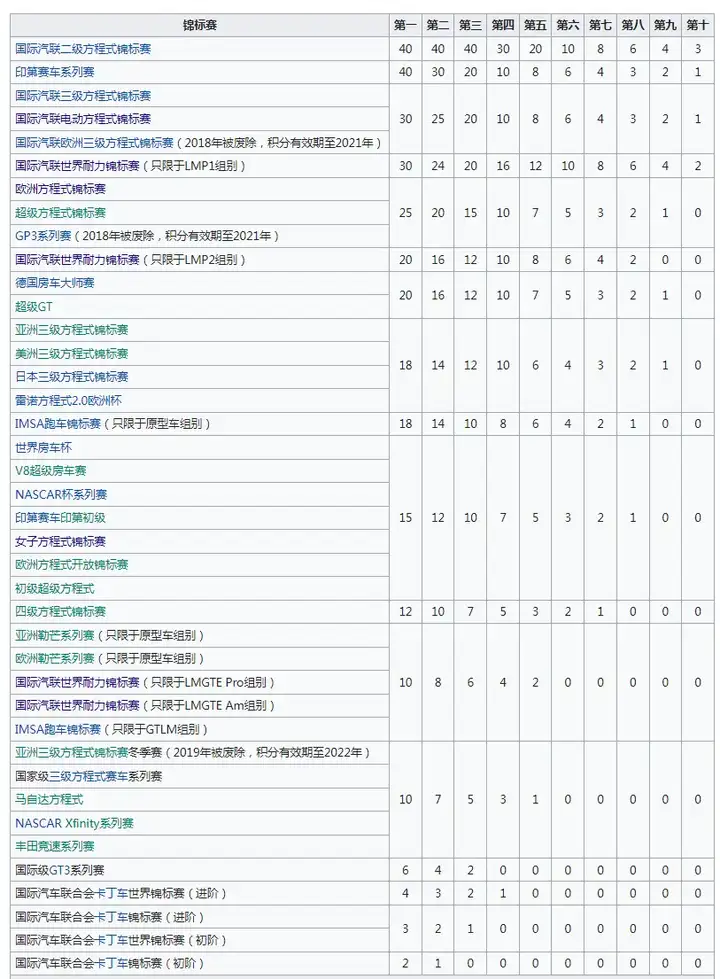Open the 亚洲三级方程式锦标赛 link in 冬季赛 row
The width and height of the screenshot is (720, 979).
pos(72,752)
